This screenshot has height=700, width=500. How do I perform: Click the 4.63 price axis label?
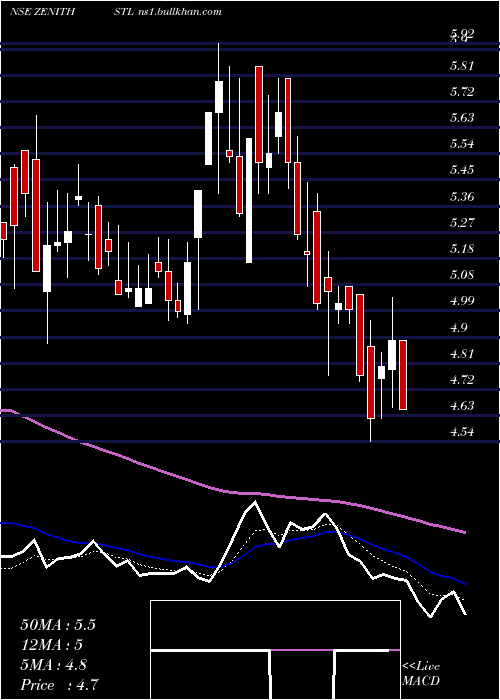462,405
